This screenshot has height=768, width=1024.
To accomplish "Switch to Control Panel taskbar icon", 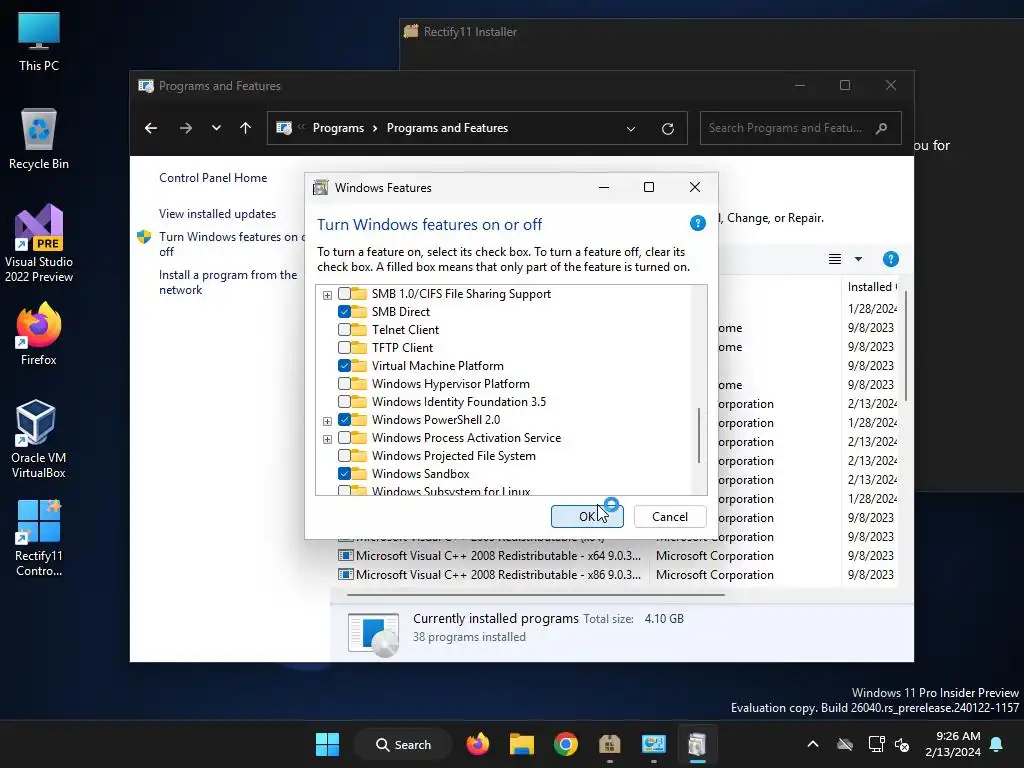I will [x=653, y=744].
